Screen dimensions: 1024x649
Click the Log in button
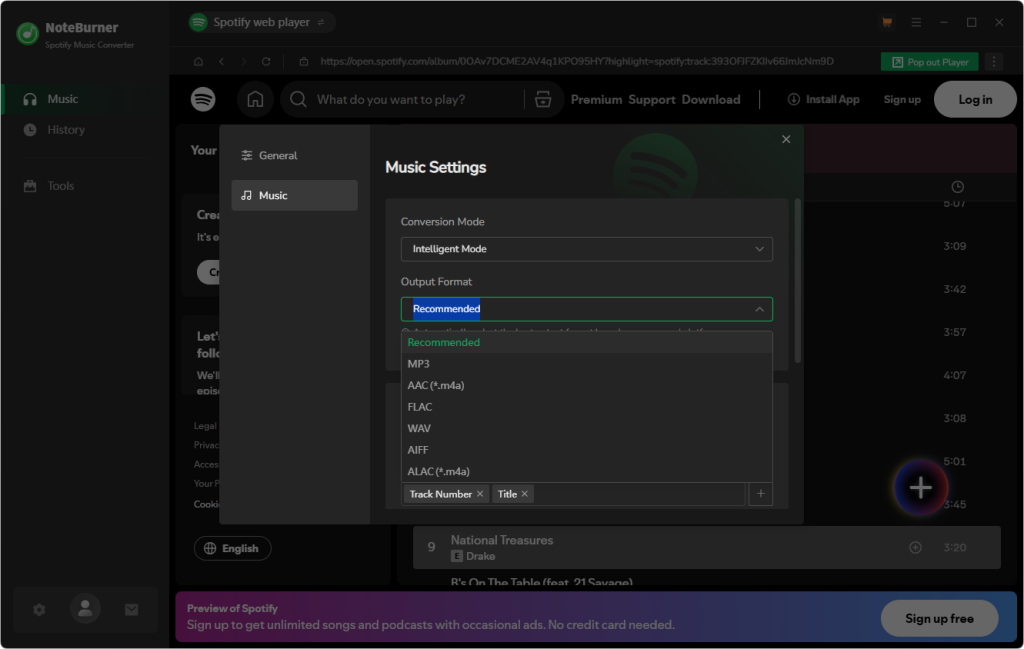tap(975, 99)
